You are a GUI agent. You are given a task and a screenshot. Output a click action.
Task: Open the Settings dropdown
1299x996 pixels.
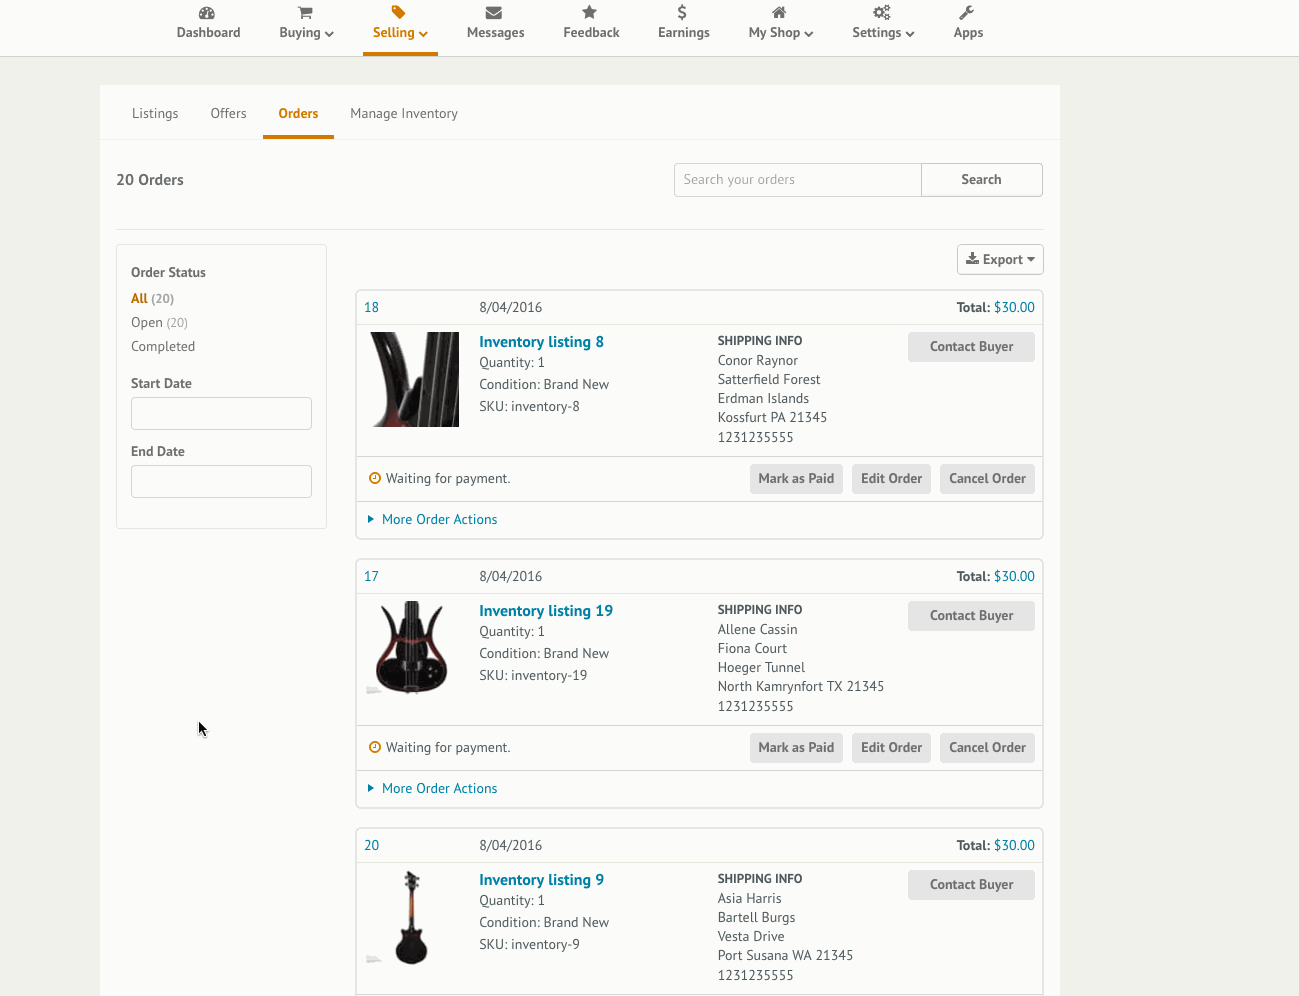point(883,33)
